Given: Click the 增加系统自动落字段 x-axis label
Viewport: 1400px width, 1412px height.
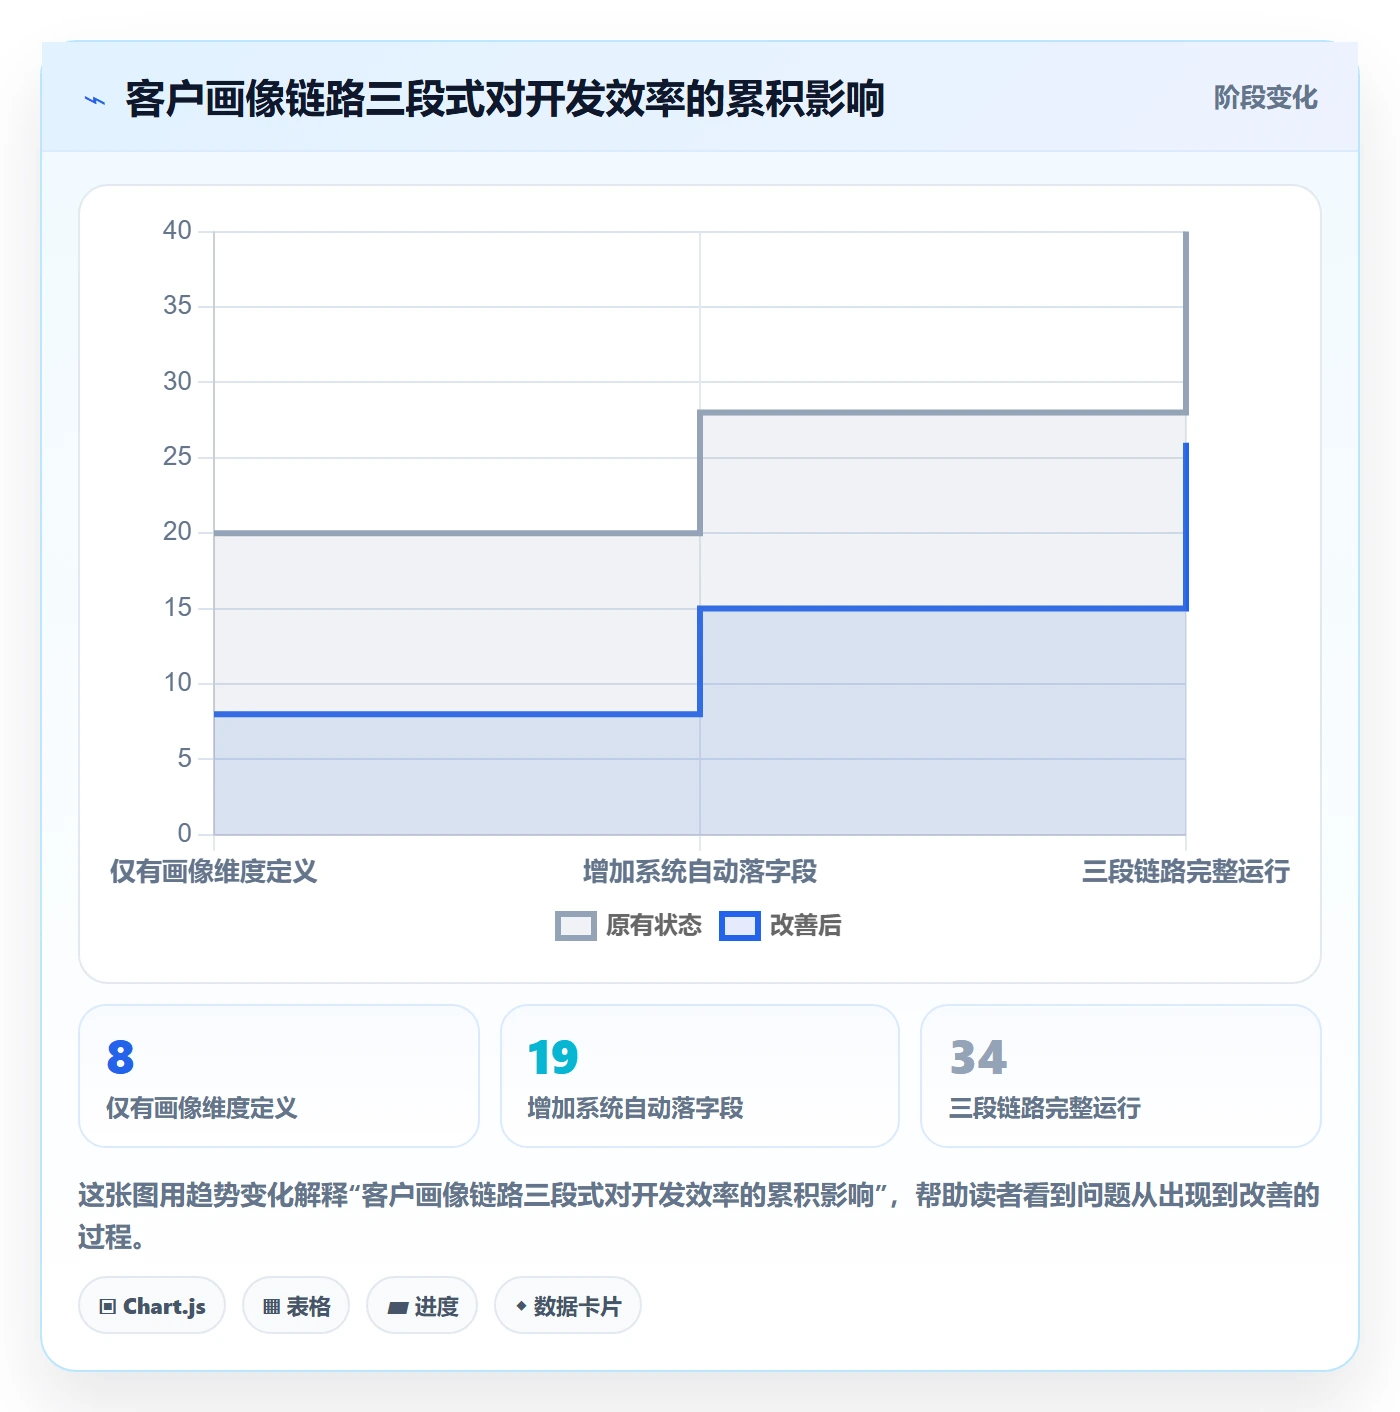Looking at the screenshot, I should (700, 872).
